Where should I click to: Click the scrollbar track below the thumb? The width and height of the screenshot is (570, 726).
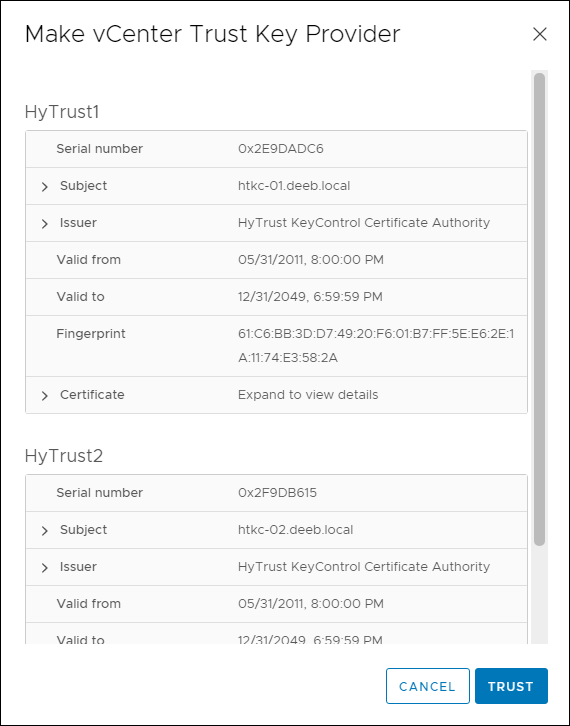click(539, 595)
